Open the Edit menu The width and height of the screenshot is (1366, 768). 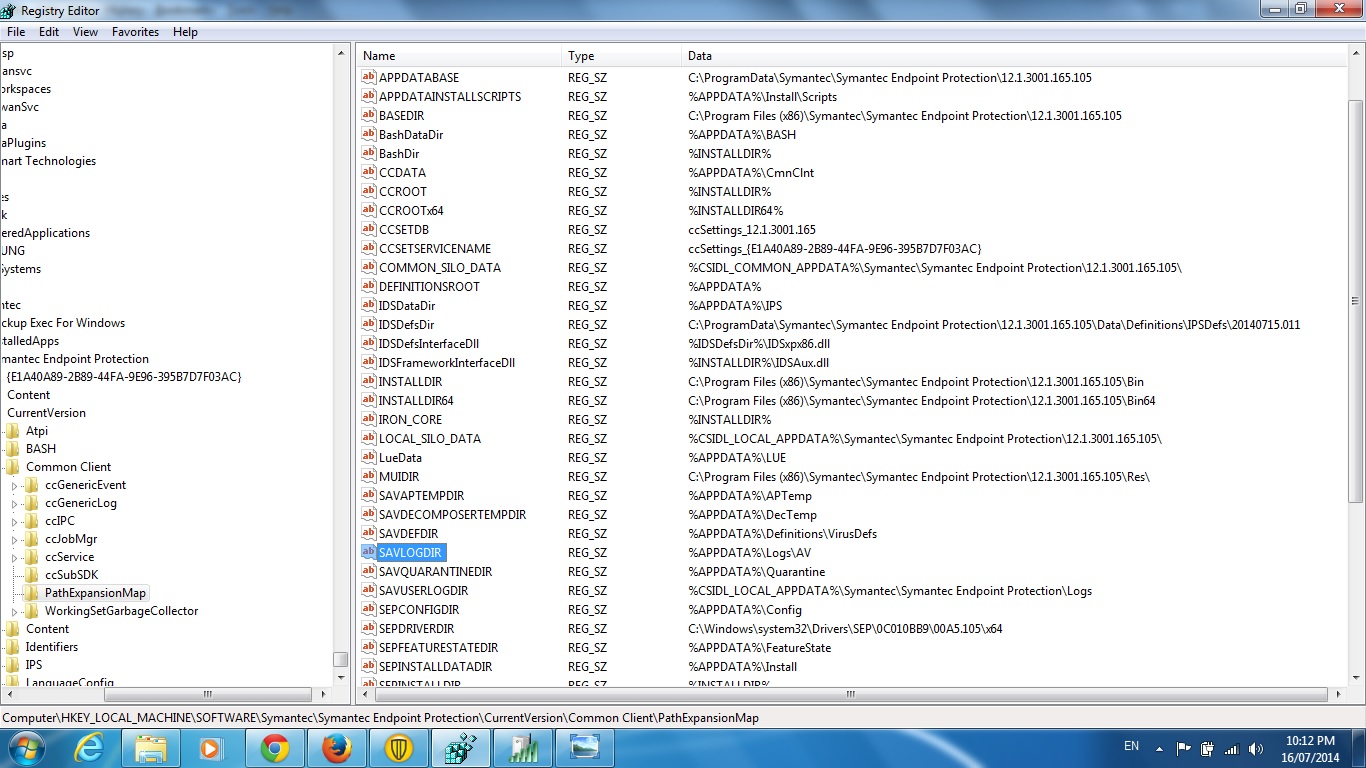49,32
